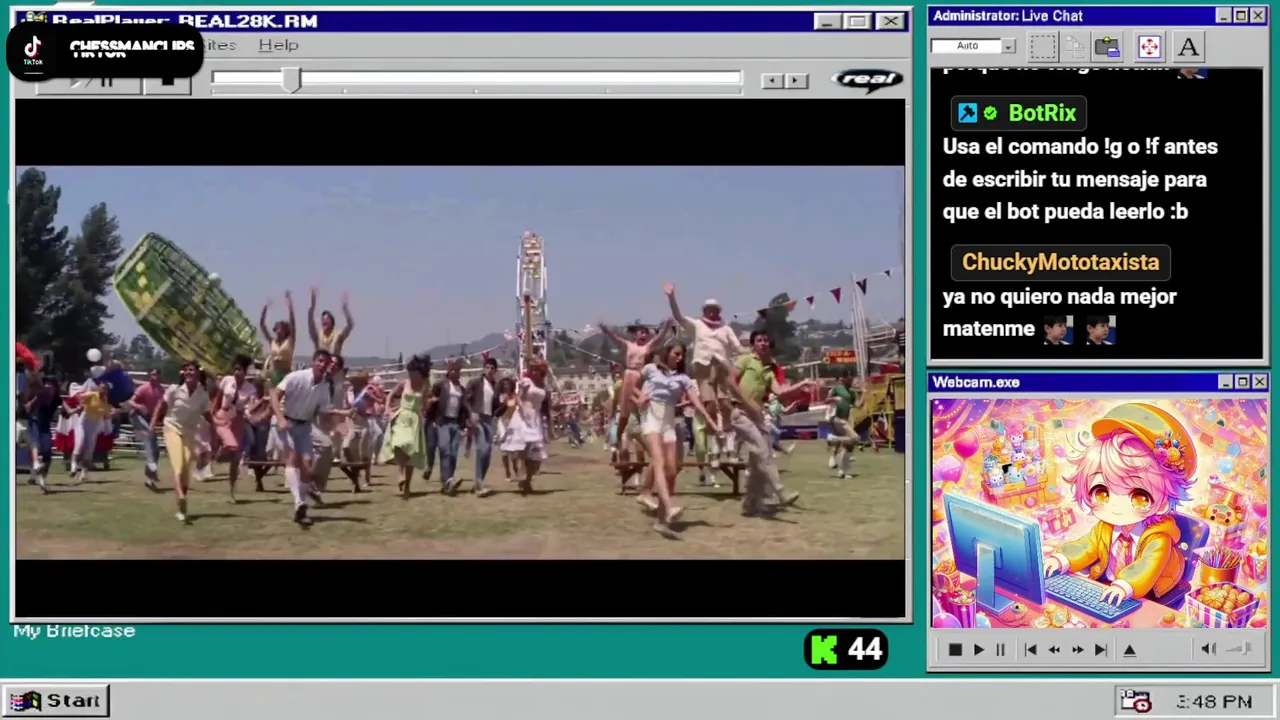Open the Start menu

click(56, 701)
